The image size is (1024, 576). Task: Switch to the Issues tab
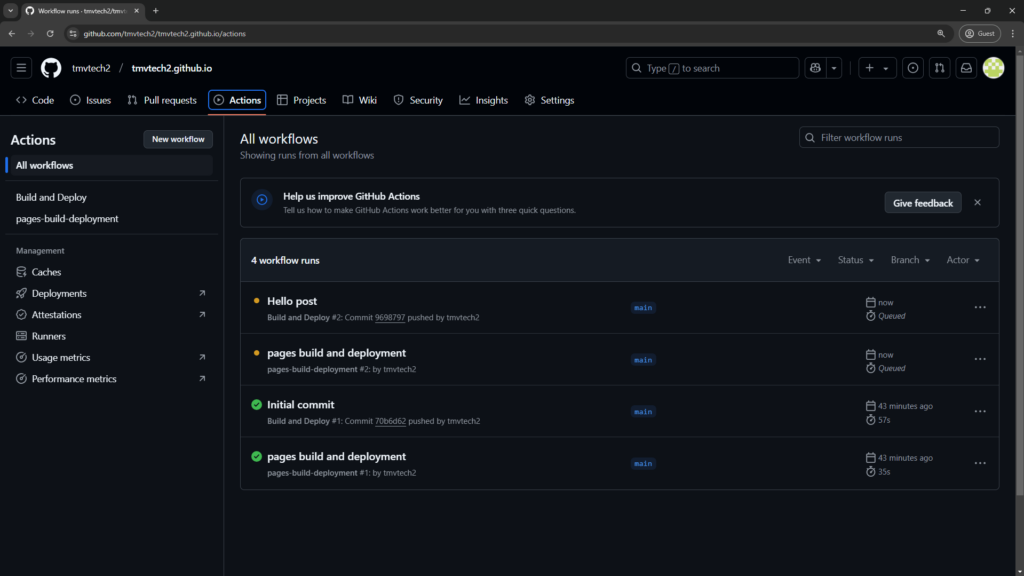(x=90, y=100)
